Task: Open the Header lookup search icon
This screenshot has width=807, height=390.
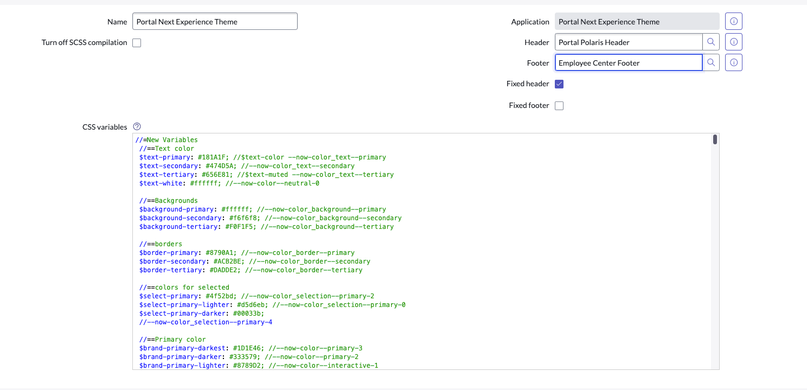Action: [x=711, y=42]
